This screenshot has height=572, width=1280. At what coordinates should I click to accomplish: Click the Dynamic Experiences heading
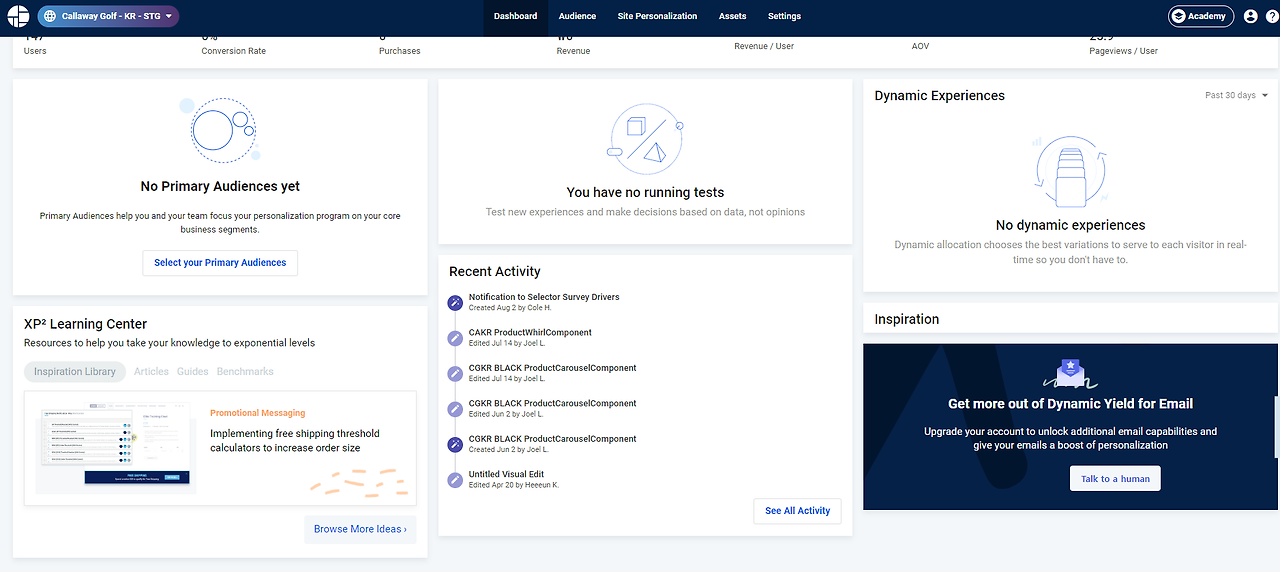tap(940, 96)
